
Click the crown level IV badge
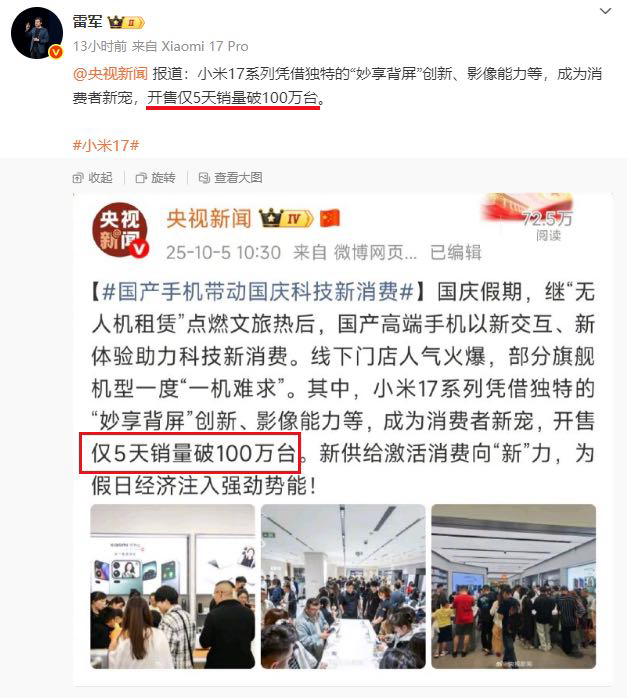(x=286, y=219)
